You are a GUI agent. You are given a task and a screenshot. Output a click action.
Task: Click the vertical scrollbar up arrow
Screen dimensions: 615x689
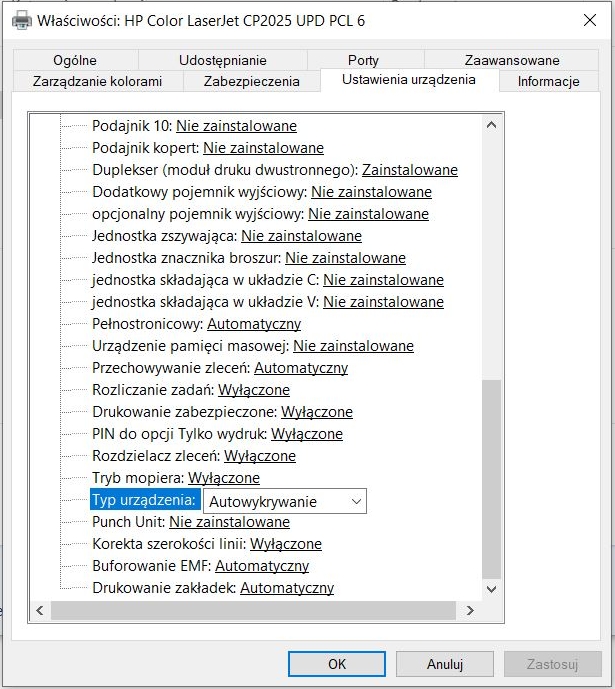coord(492,125)
